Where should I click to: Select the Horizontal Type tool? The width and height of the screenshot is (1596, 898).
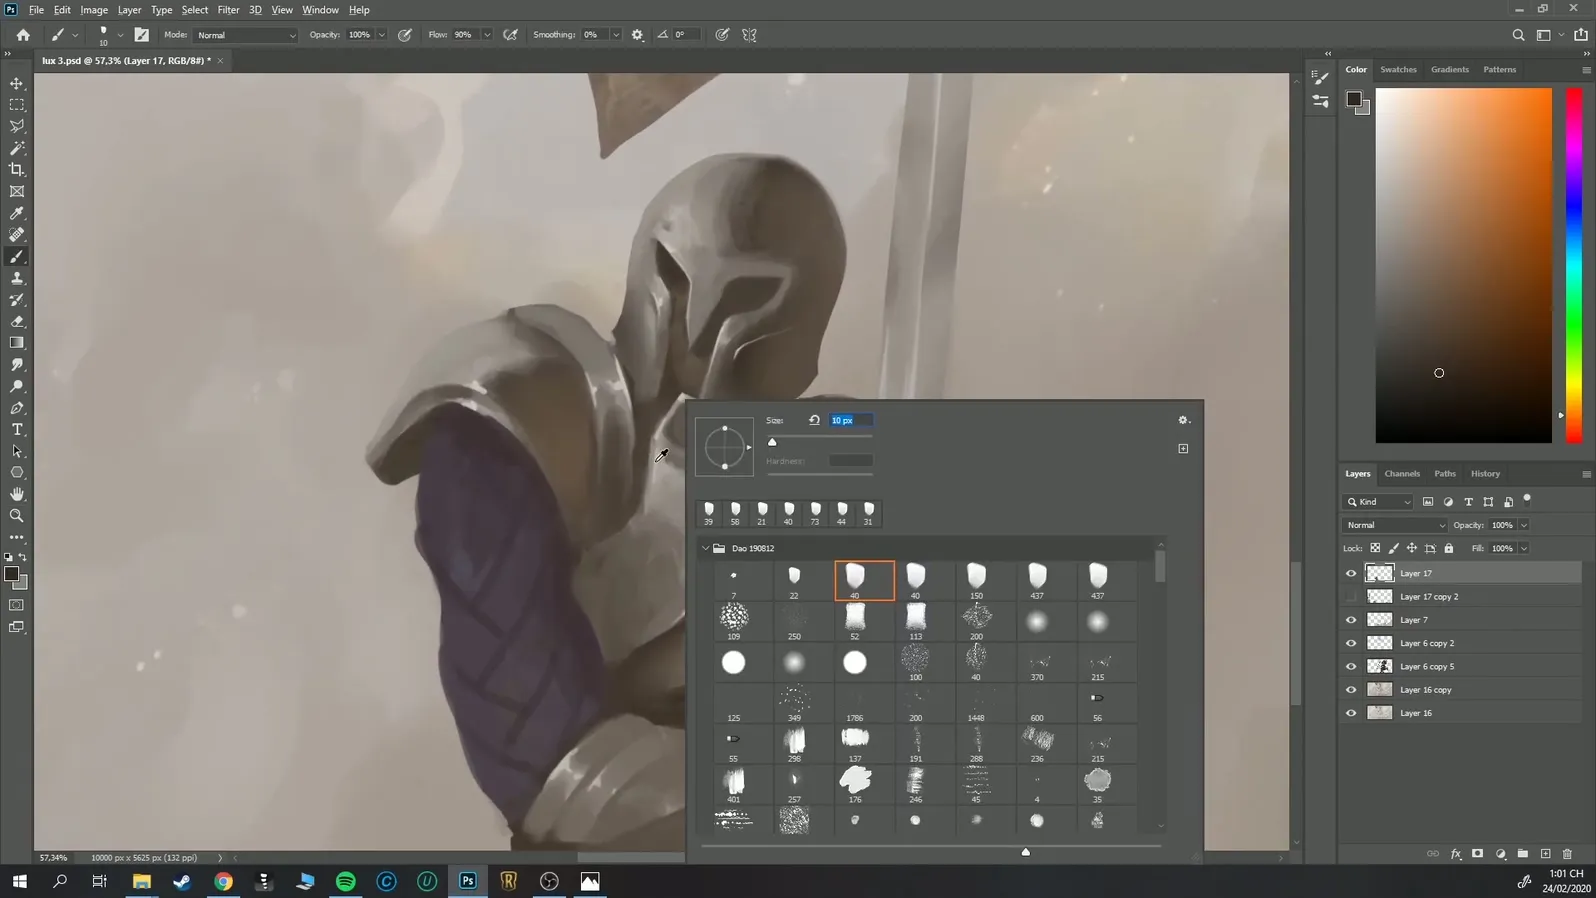tap(17, 430)
